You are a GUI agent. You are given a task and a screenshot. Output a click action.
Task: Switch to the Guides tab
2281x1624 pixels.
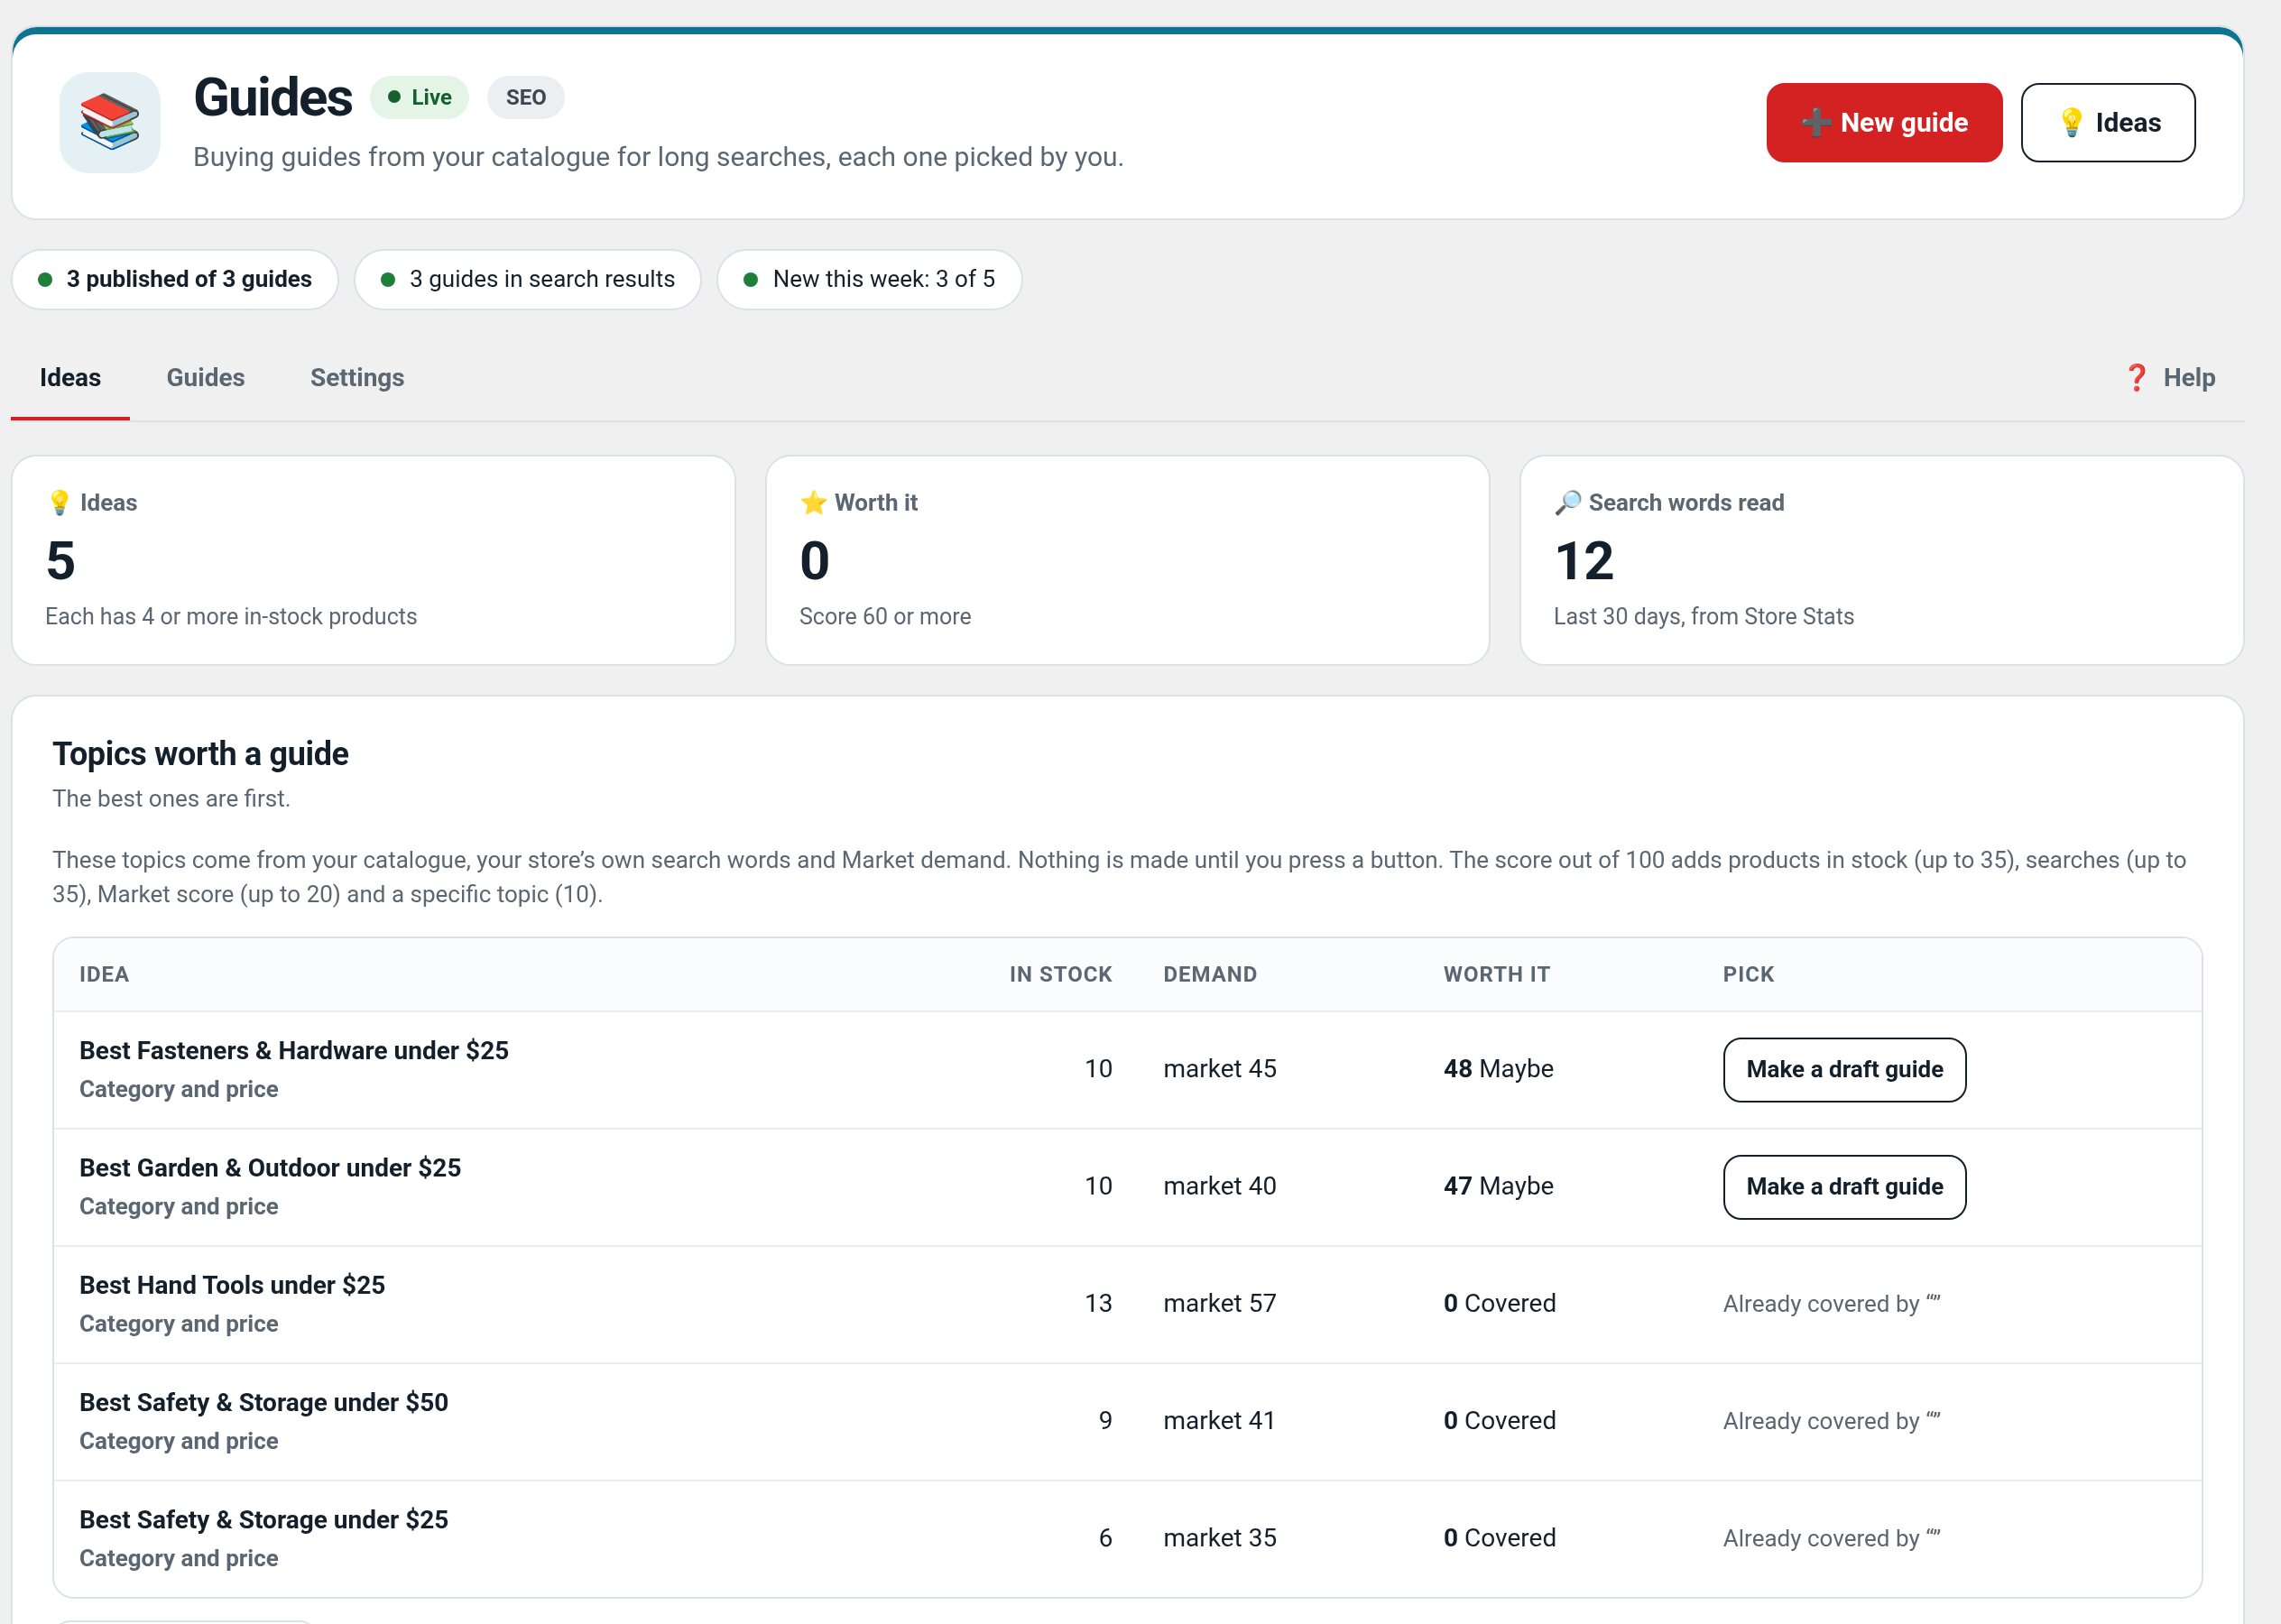point(205,377)
